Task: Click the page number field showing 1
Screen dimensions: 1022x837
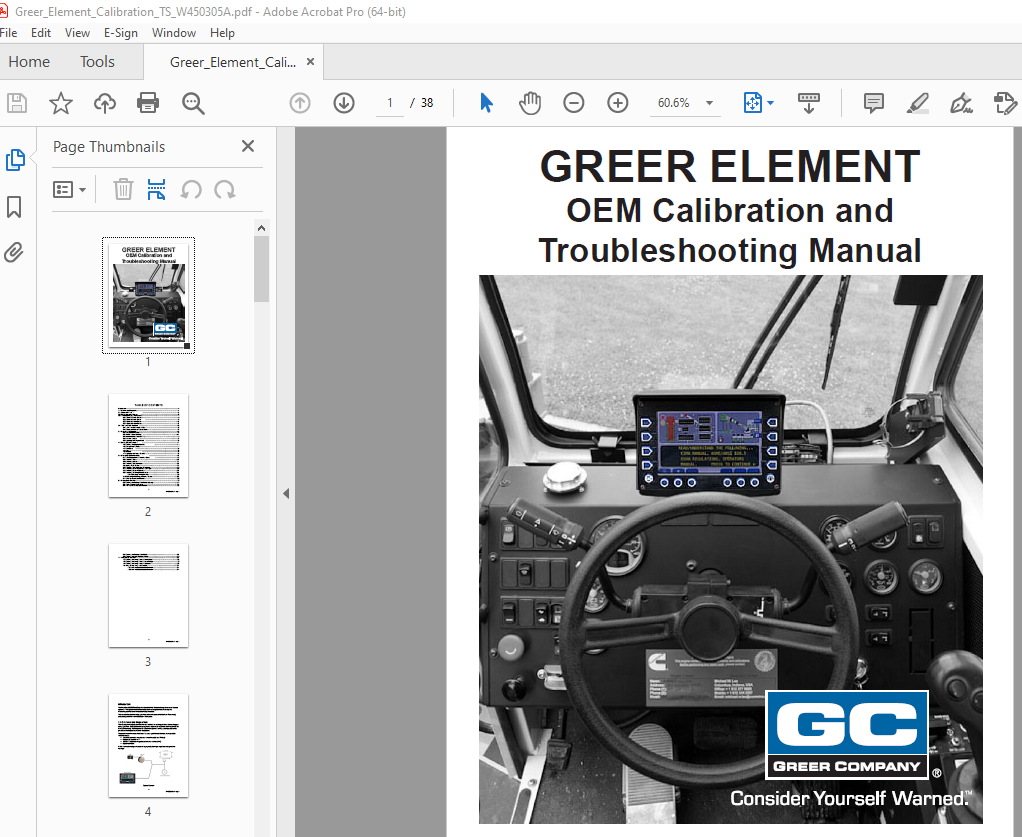Action: pyautogui.click(x=390, y=103)
